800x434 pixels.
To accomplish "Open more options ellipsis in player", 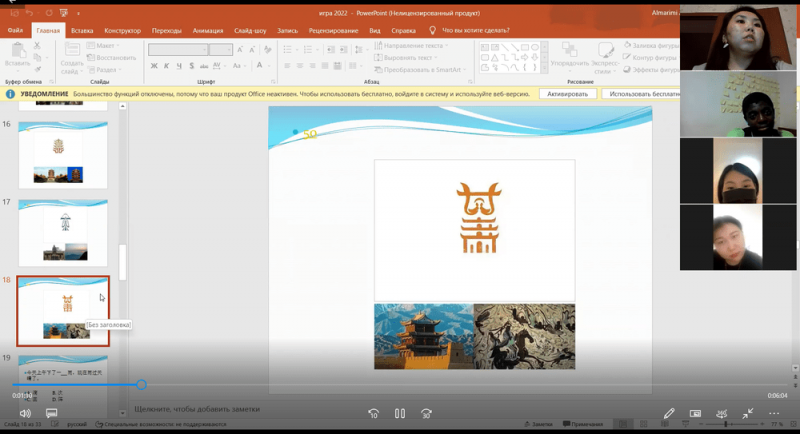I will [774, 413].
